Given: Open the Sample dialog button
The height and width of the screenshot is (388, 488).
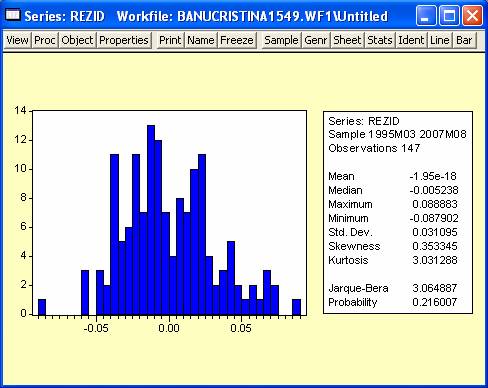Looking at the screenshot, I should [x=281, y=40].
